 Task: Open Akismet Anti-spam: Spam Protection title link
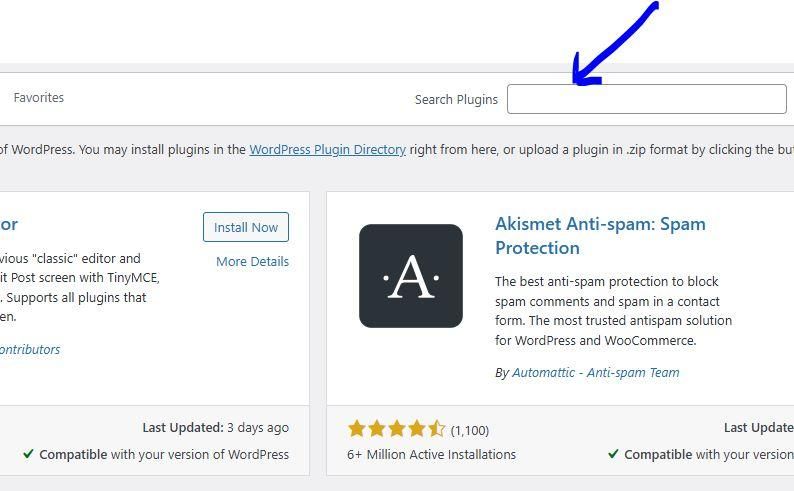[600, 236]
